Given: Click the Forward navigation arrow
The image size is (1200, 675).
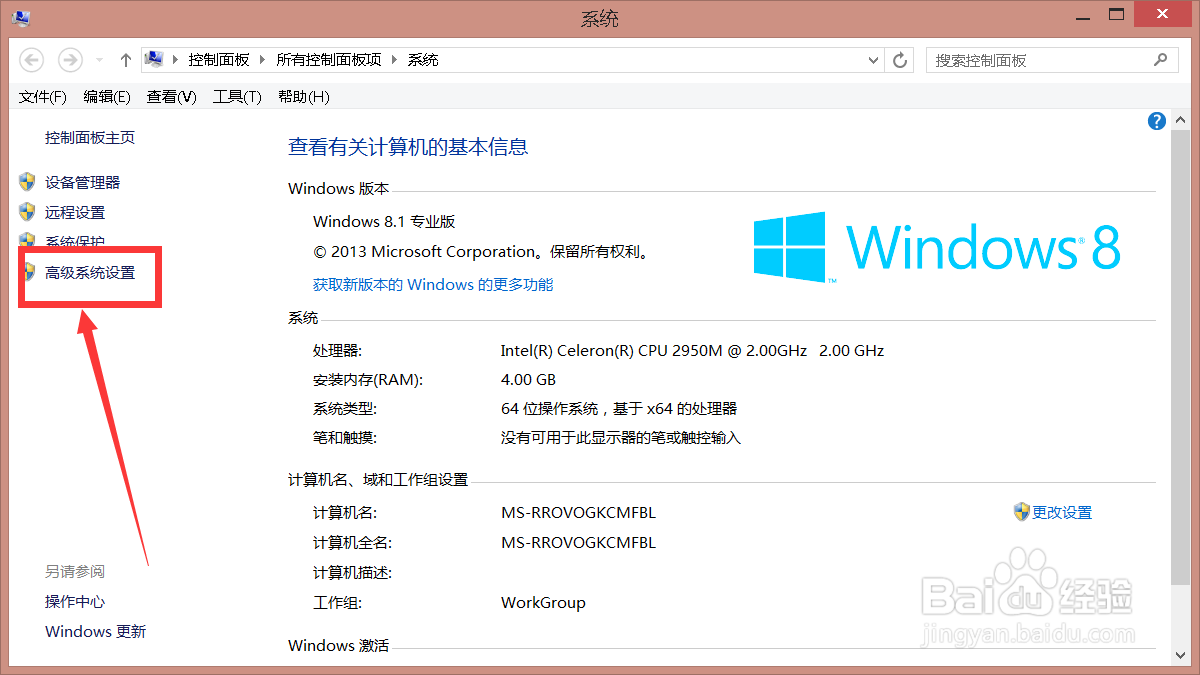Looking at the screenshot, I should pos(70,60).
